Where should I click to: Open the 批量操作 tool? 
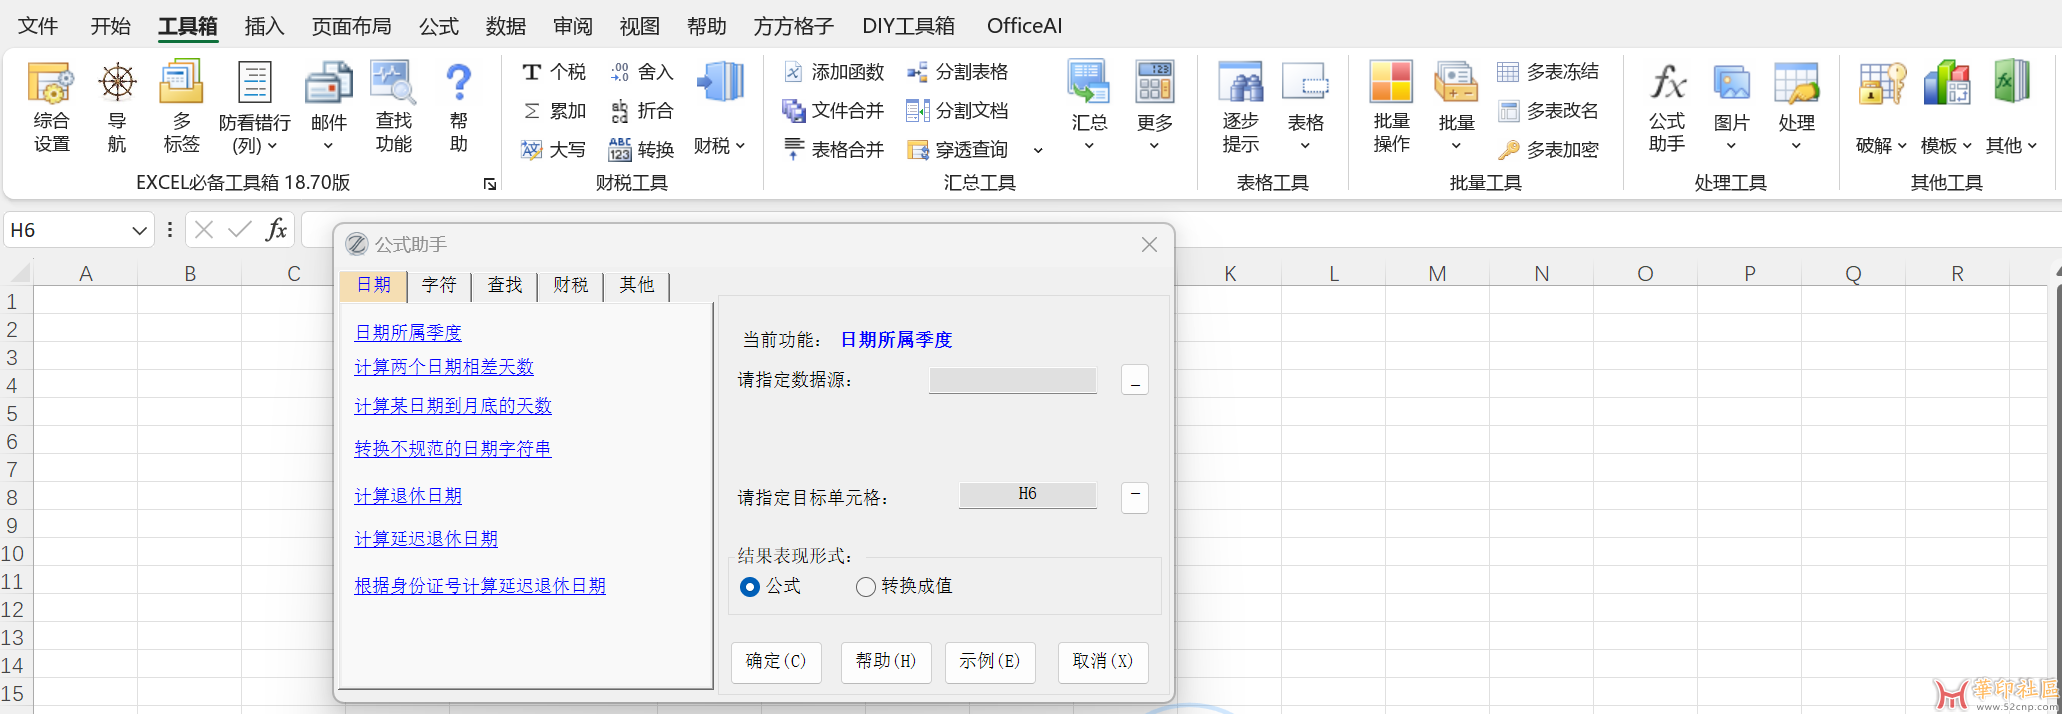click(x=1391, y=107)
